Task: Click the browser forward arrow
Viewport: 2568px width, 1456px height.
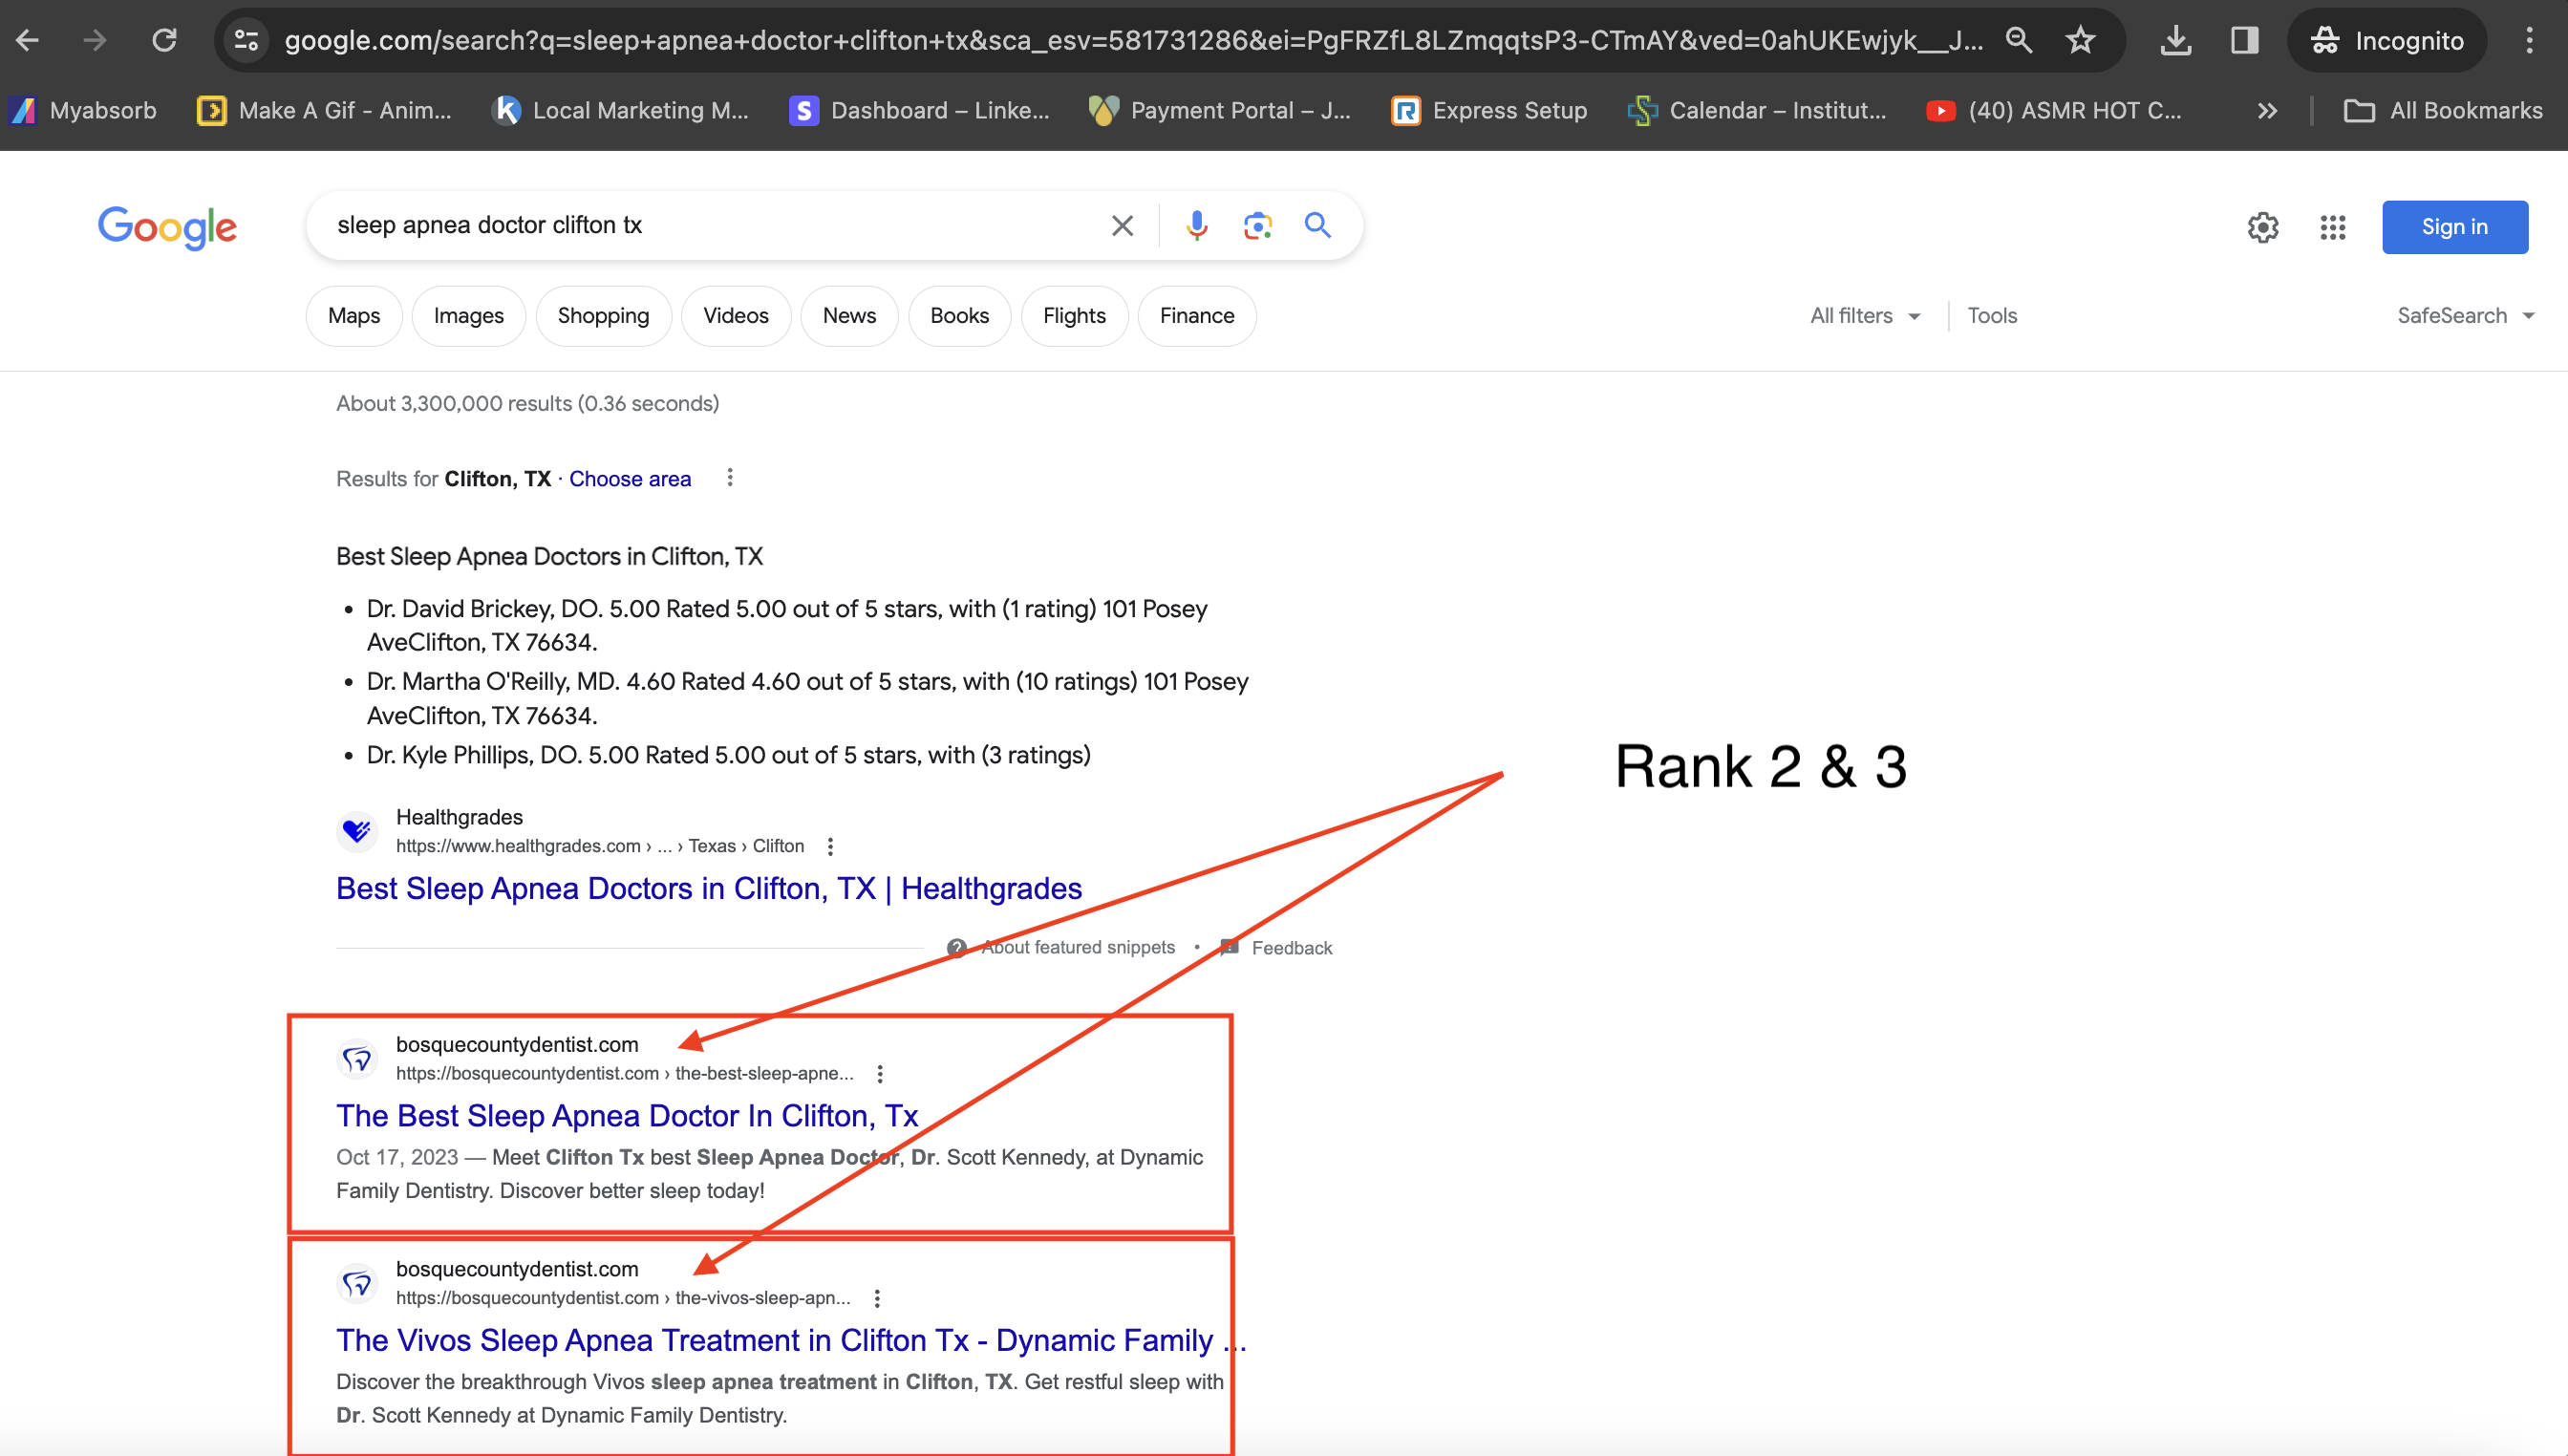Action: coord(95,40)
